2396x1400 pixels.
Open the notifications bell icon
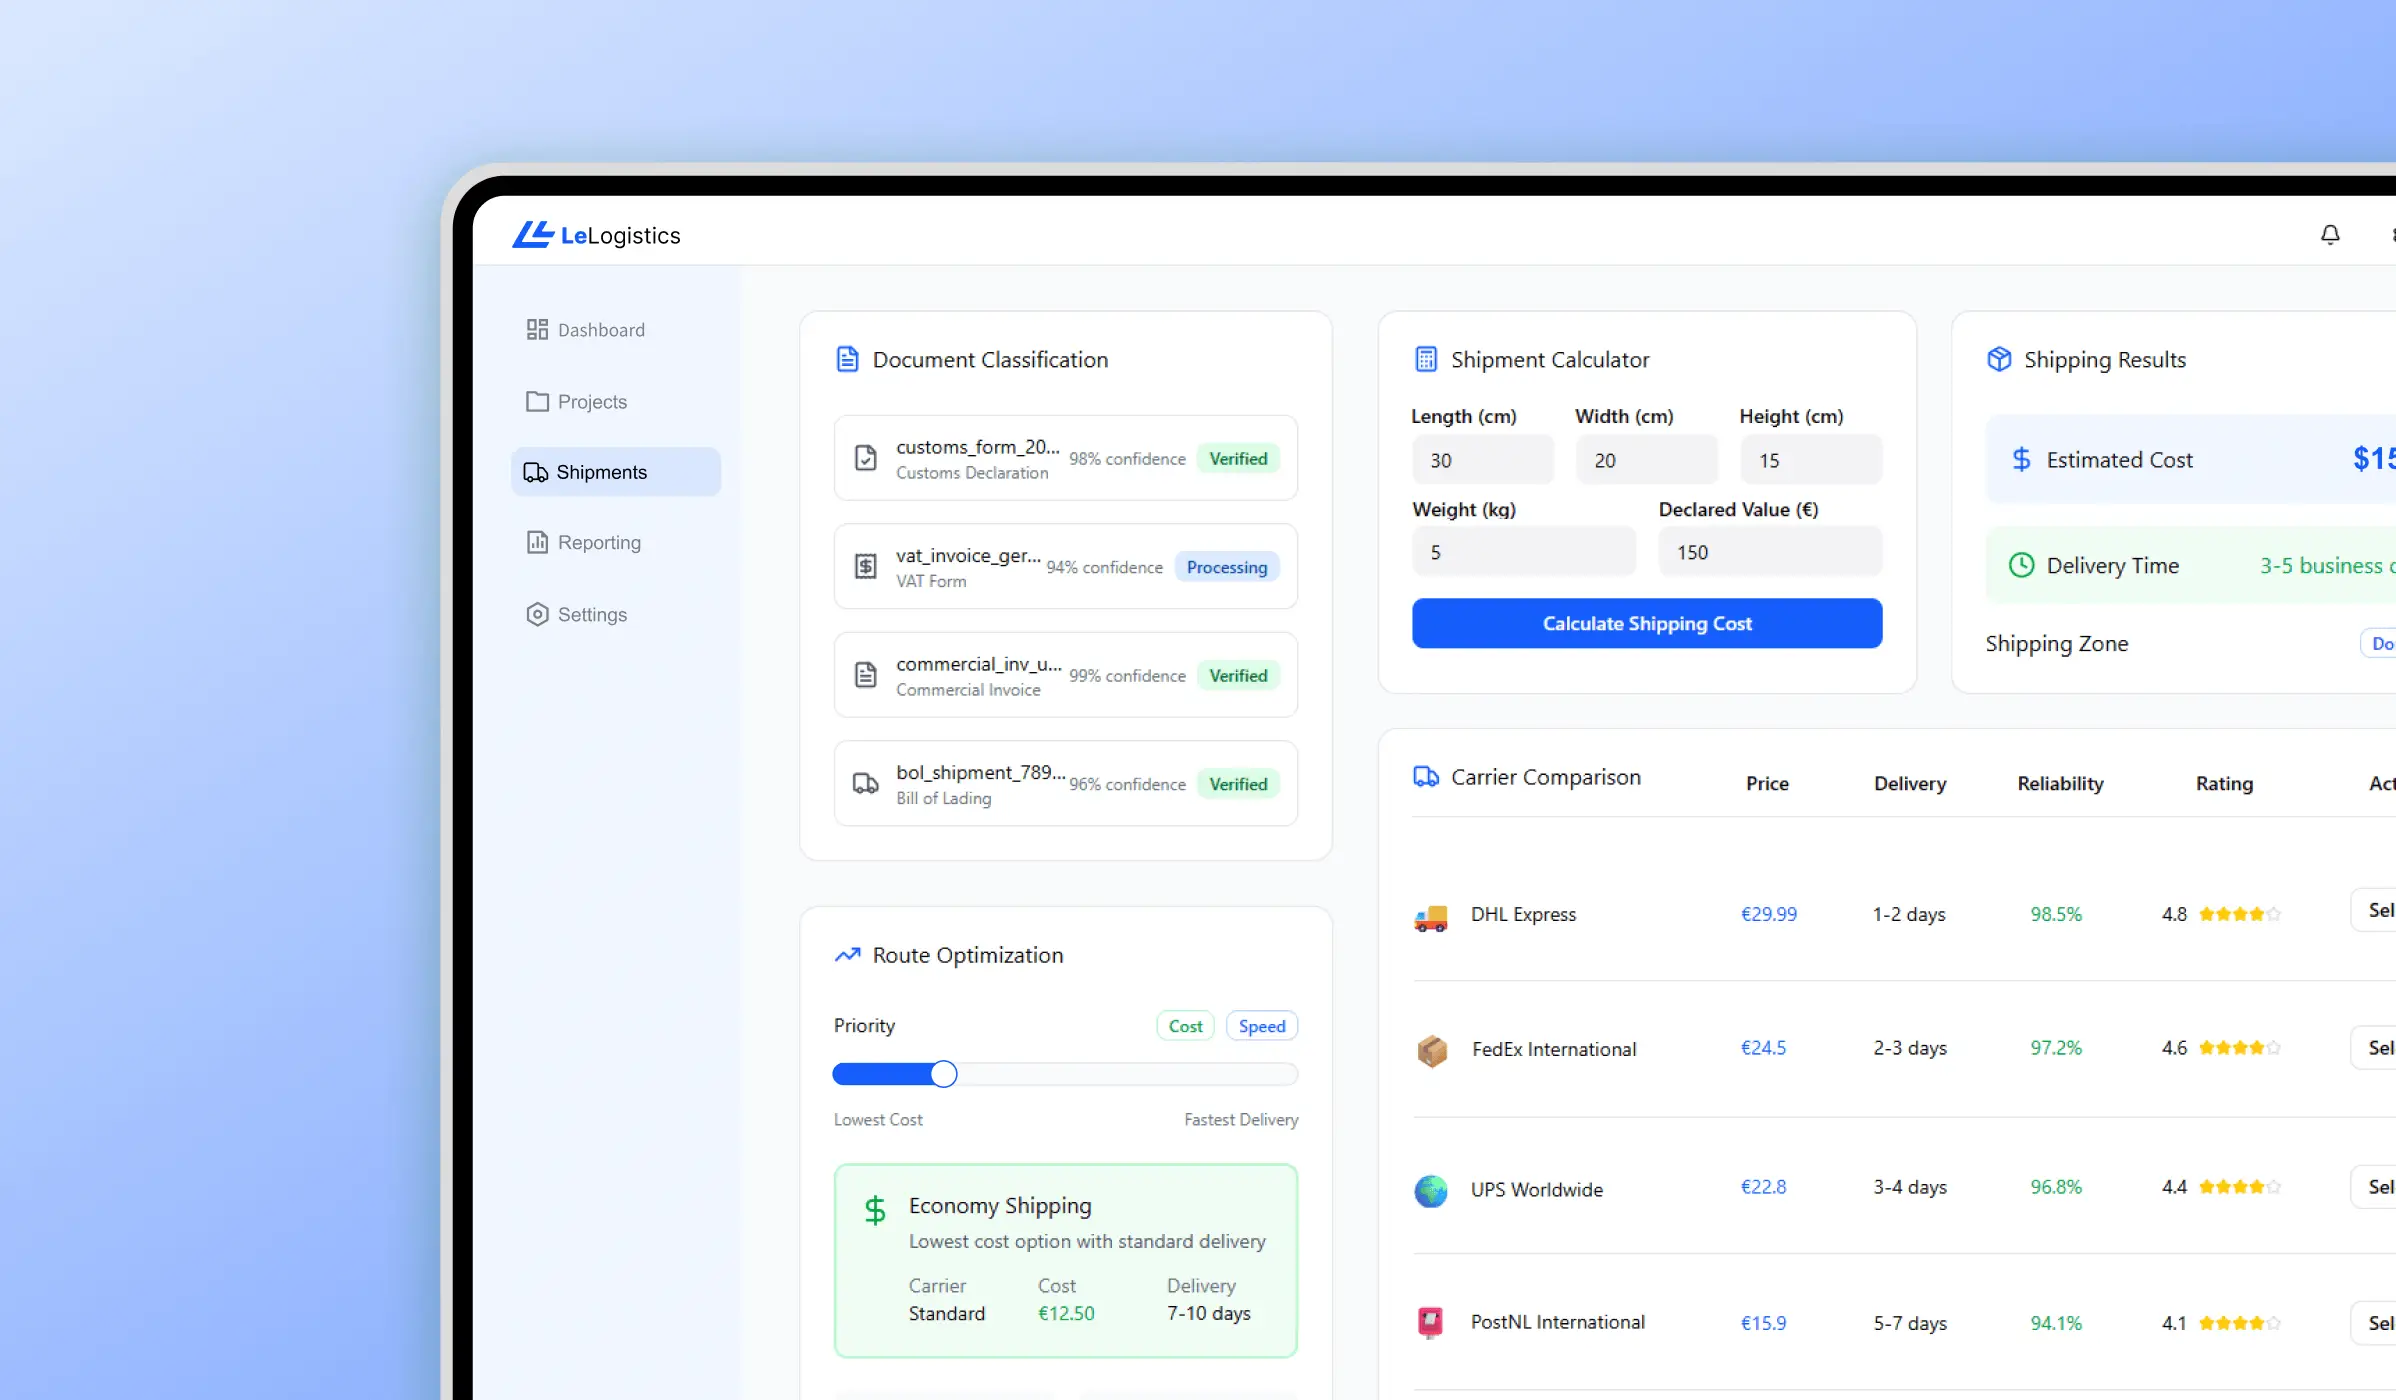2330,234
